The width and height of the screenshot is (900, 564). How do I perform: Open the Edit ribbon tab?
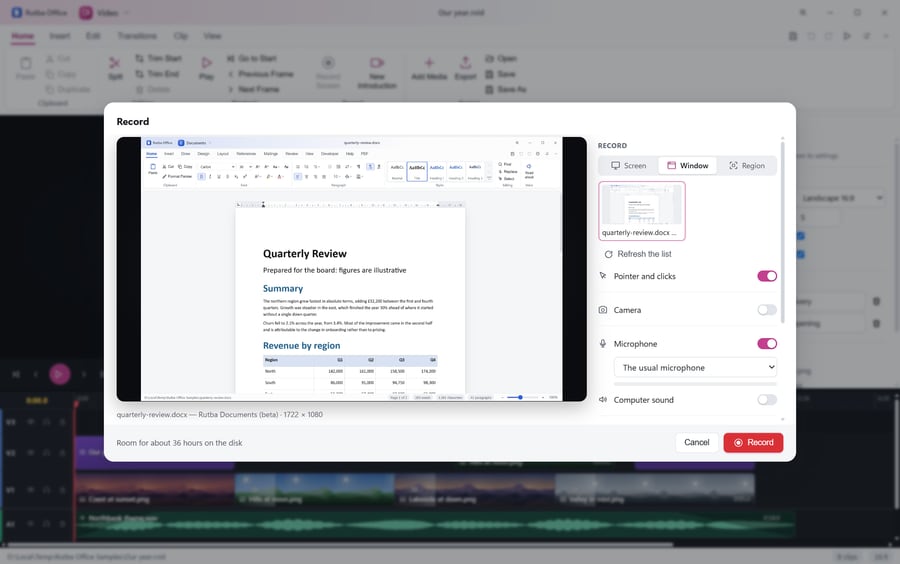(x=93, y=36)
